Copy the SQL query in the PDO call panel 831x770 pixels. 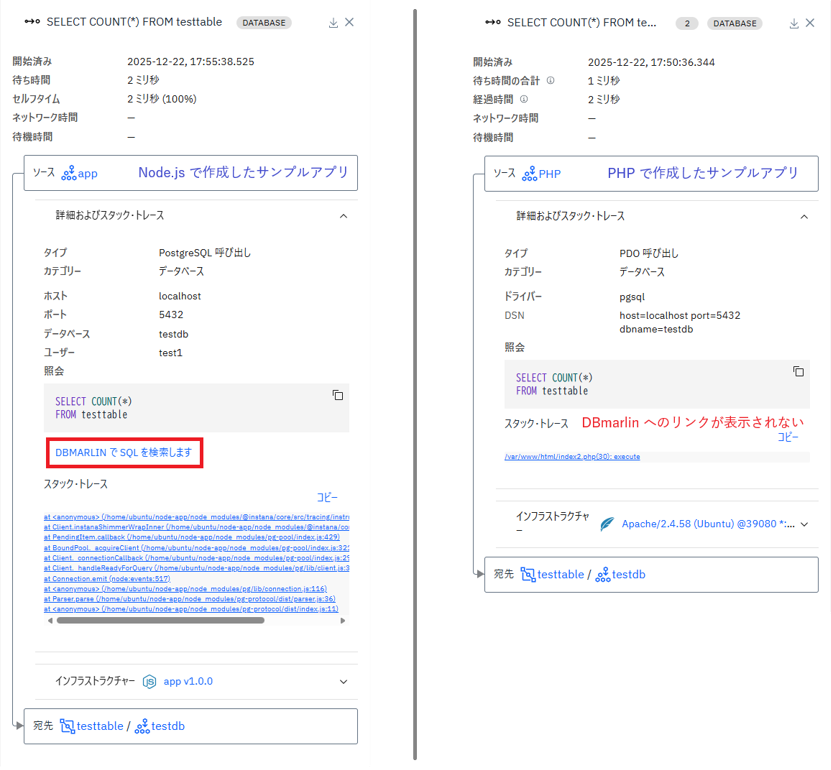pyautogui.click(x=798, y=371)
